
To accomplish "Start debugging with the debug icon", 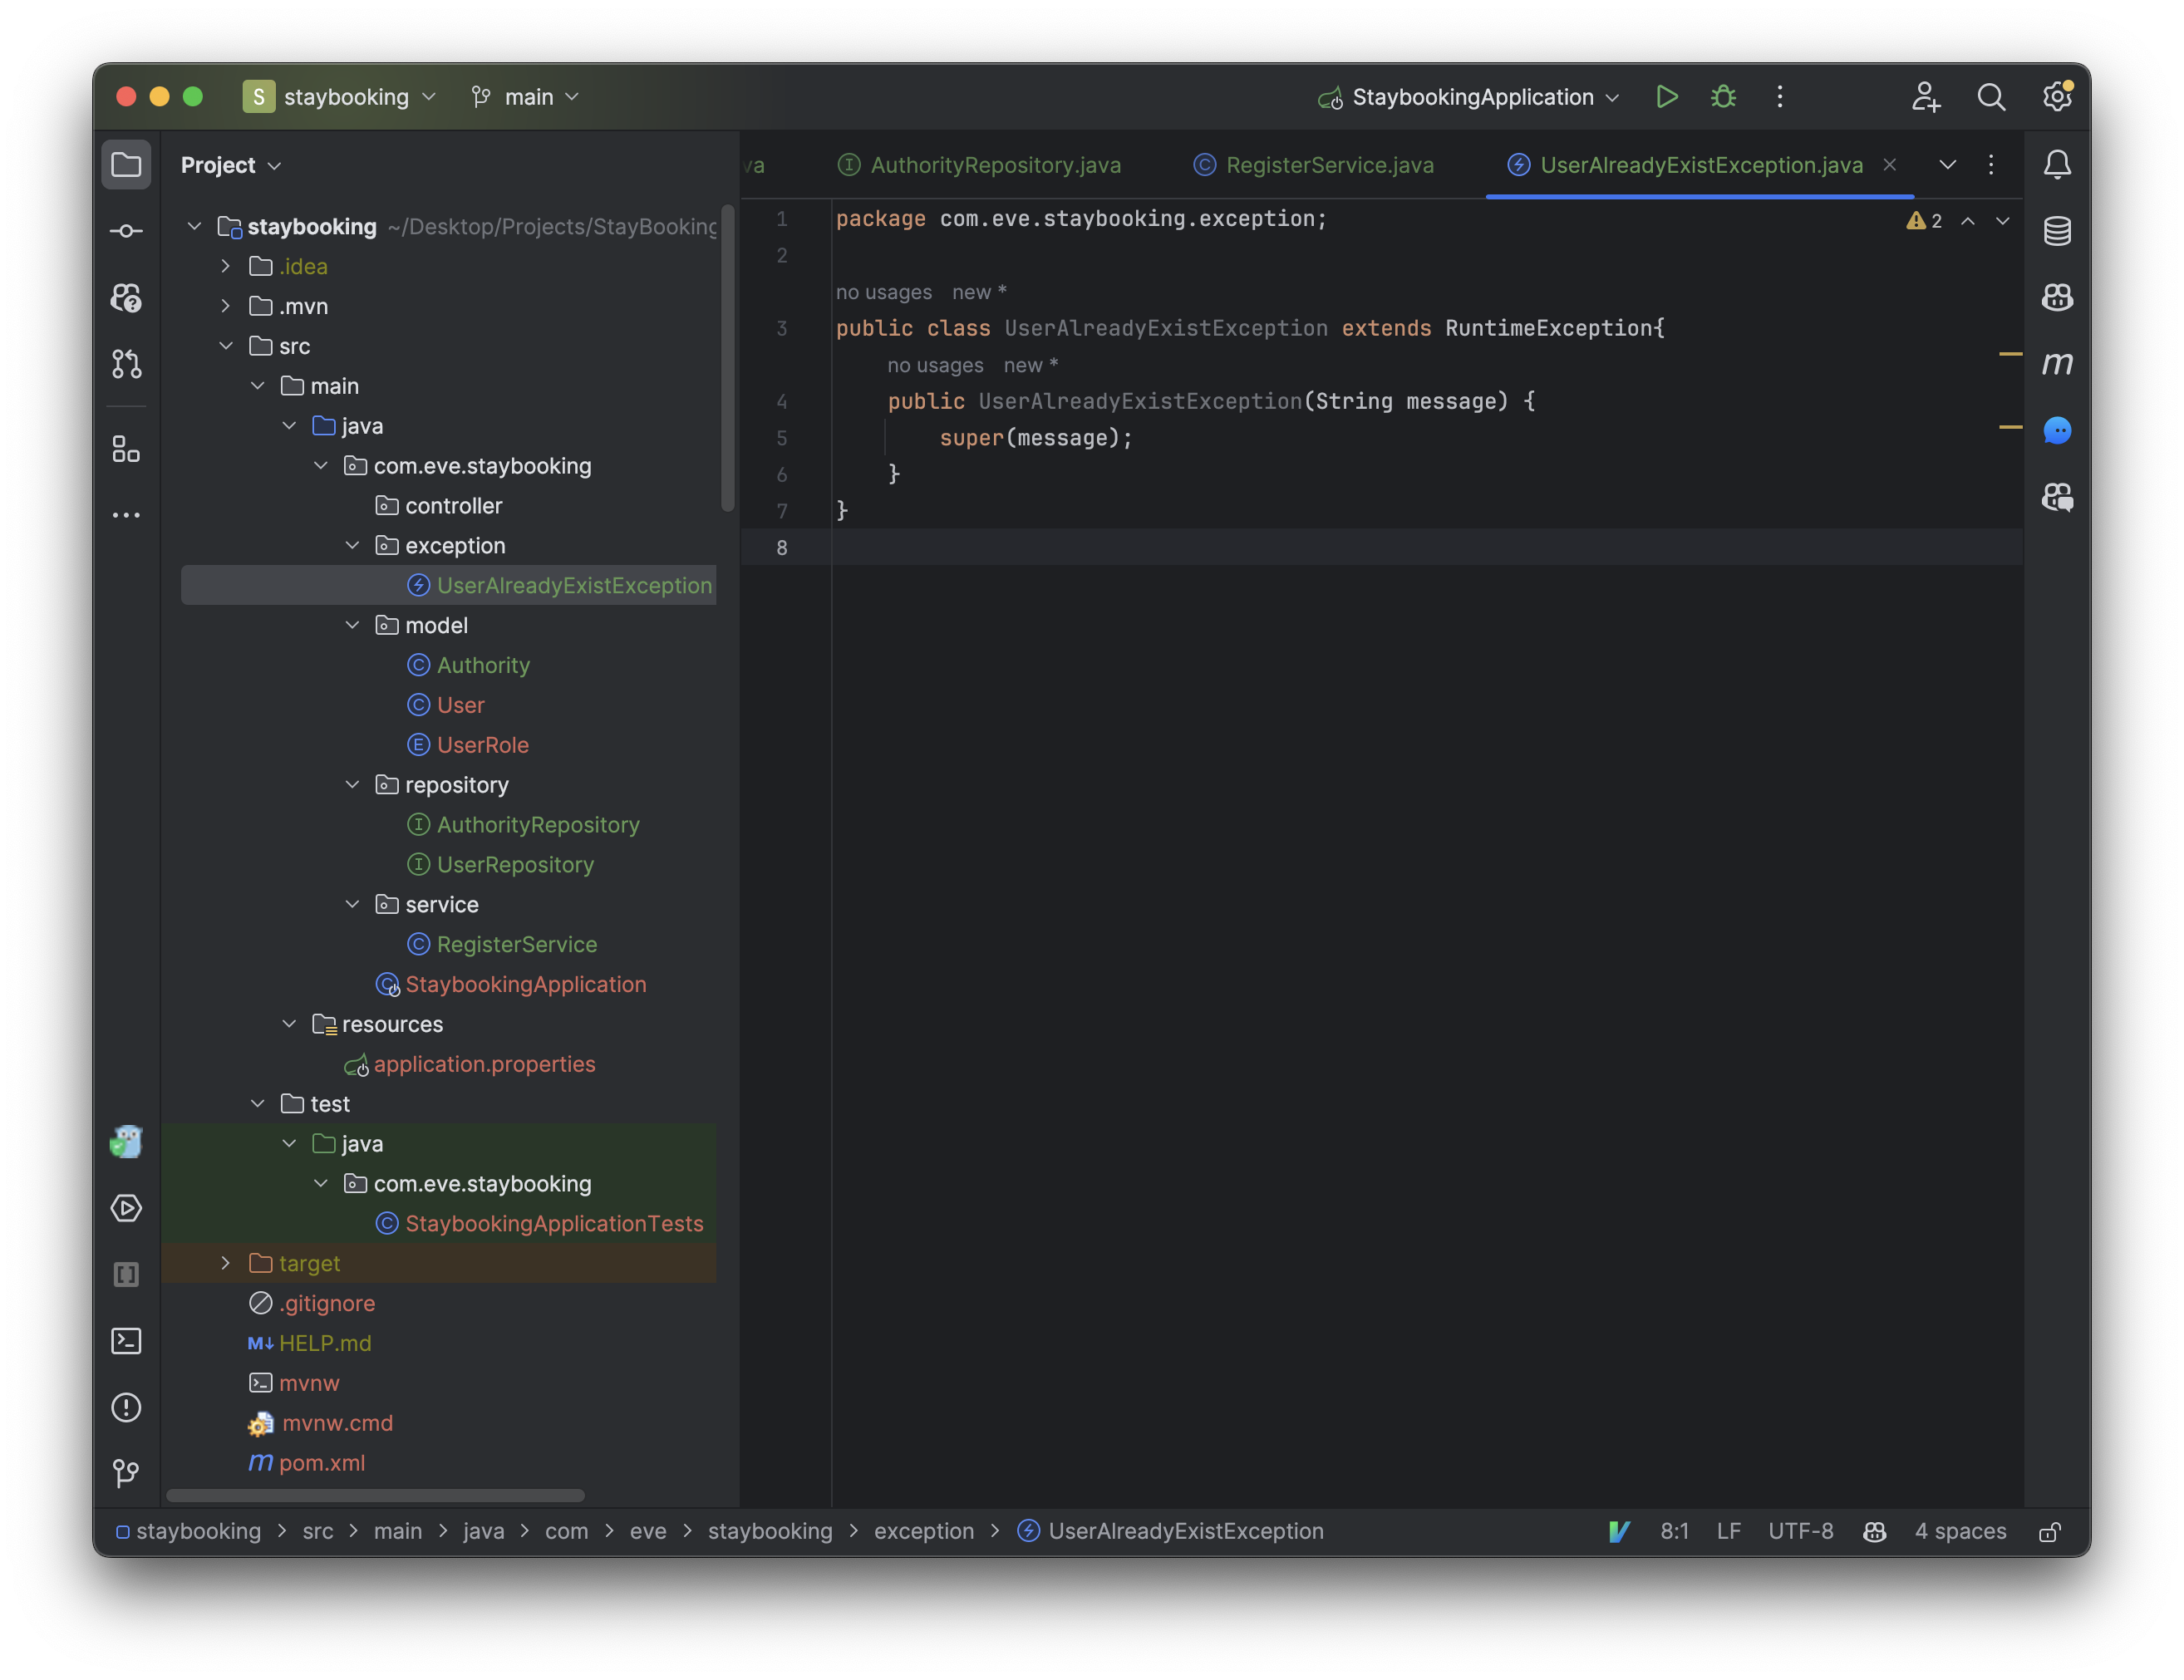I will pyautogui.click(x=1723, y=97).
